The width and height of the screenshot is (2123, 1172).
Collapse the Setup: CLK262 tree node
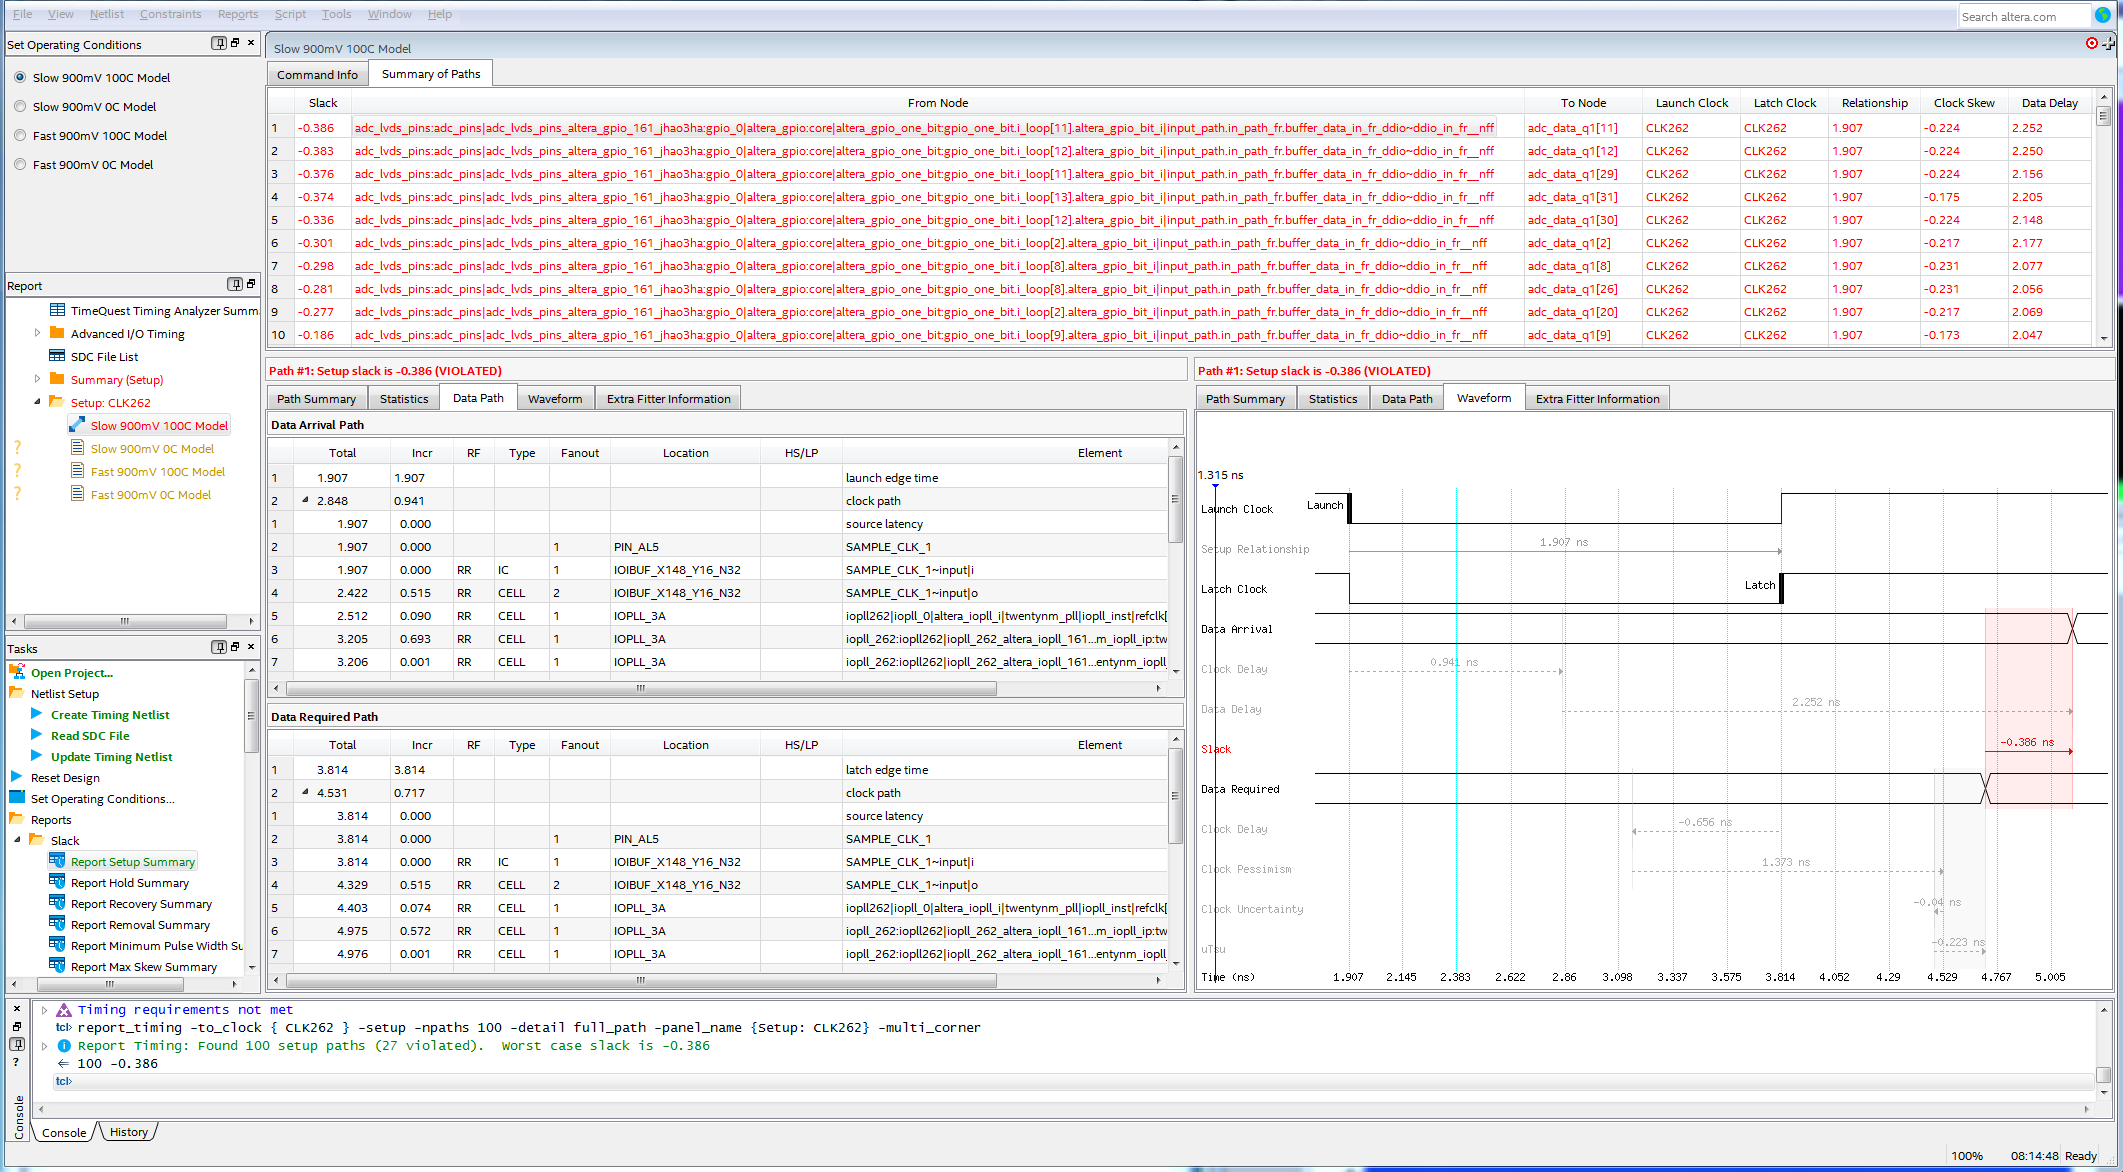[38, 402]
